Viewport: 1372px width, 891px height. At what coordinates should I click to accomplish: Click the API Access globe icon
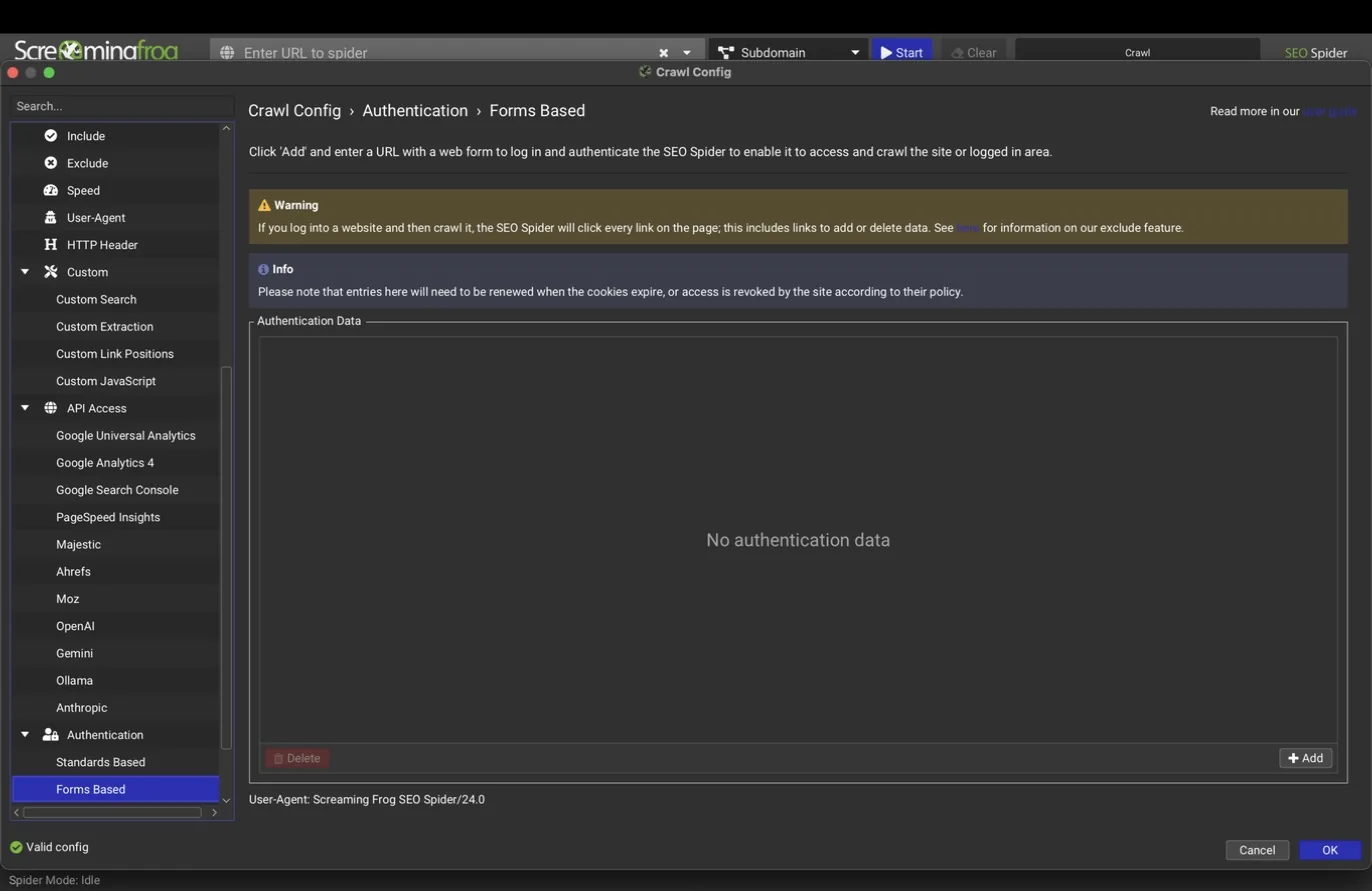[x=51, y=408]
